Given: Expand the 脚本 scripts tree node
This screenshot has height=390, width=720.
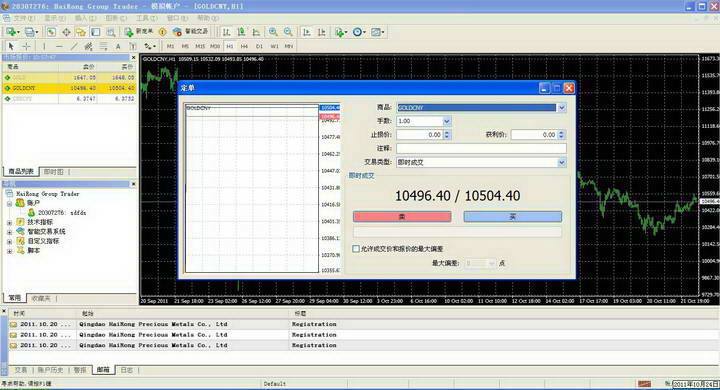Looking at the screenshot, I should [9, 251].
